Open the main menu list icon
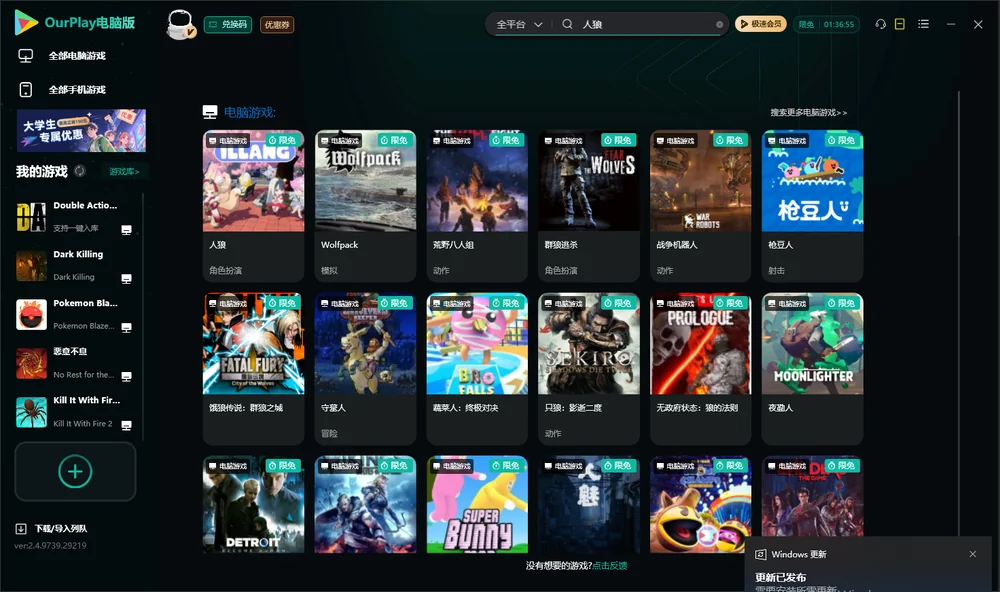The height and width of the screenshot is (592, 1000). coord(923,24)
